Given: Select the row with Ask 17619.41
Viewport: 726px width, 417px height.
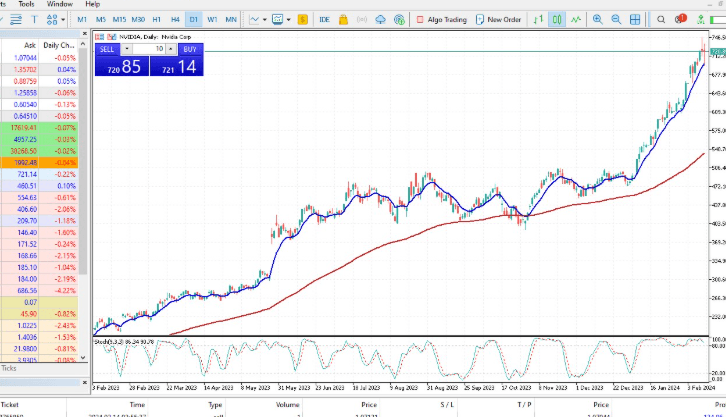Looking at the screenshot, I should pyautogui.click(x=39, y=128).
